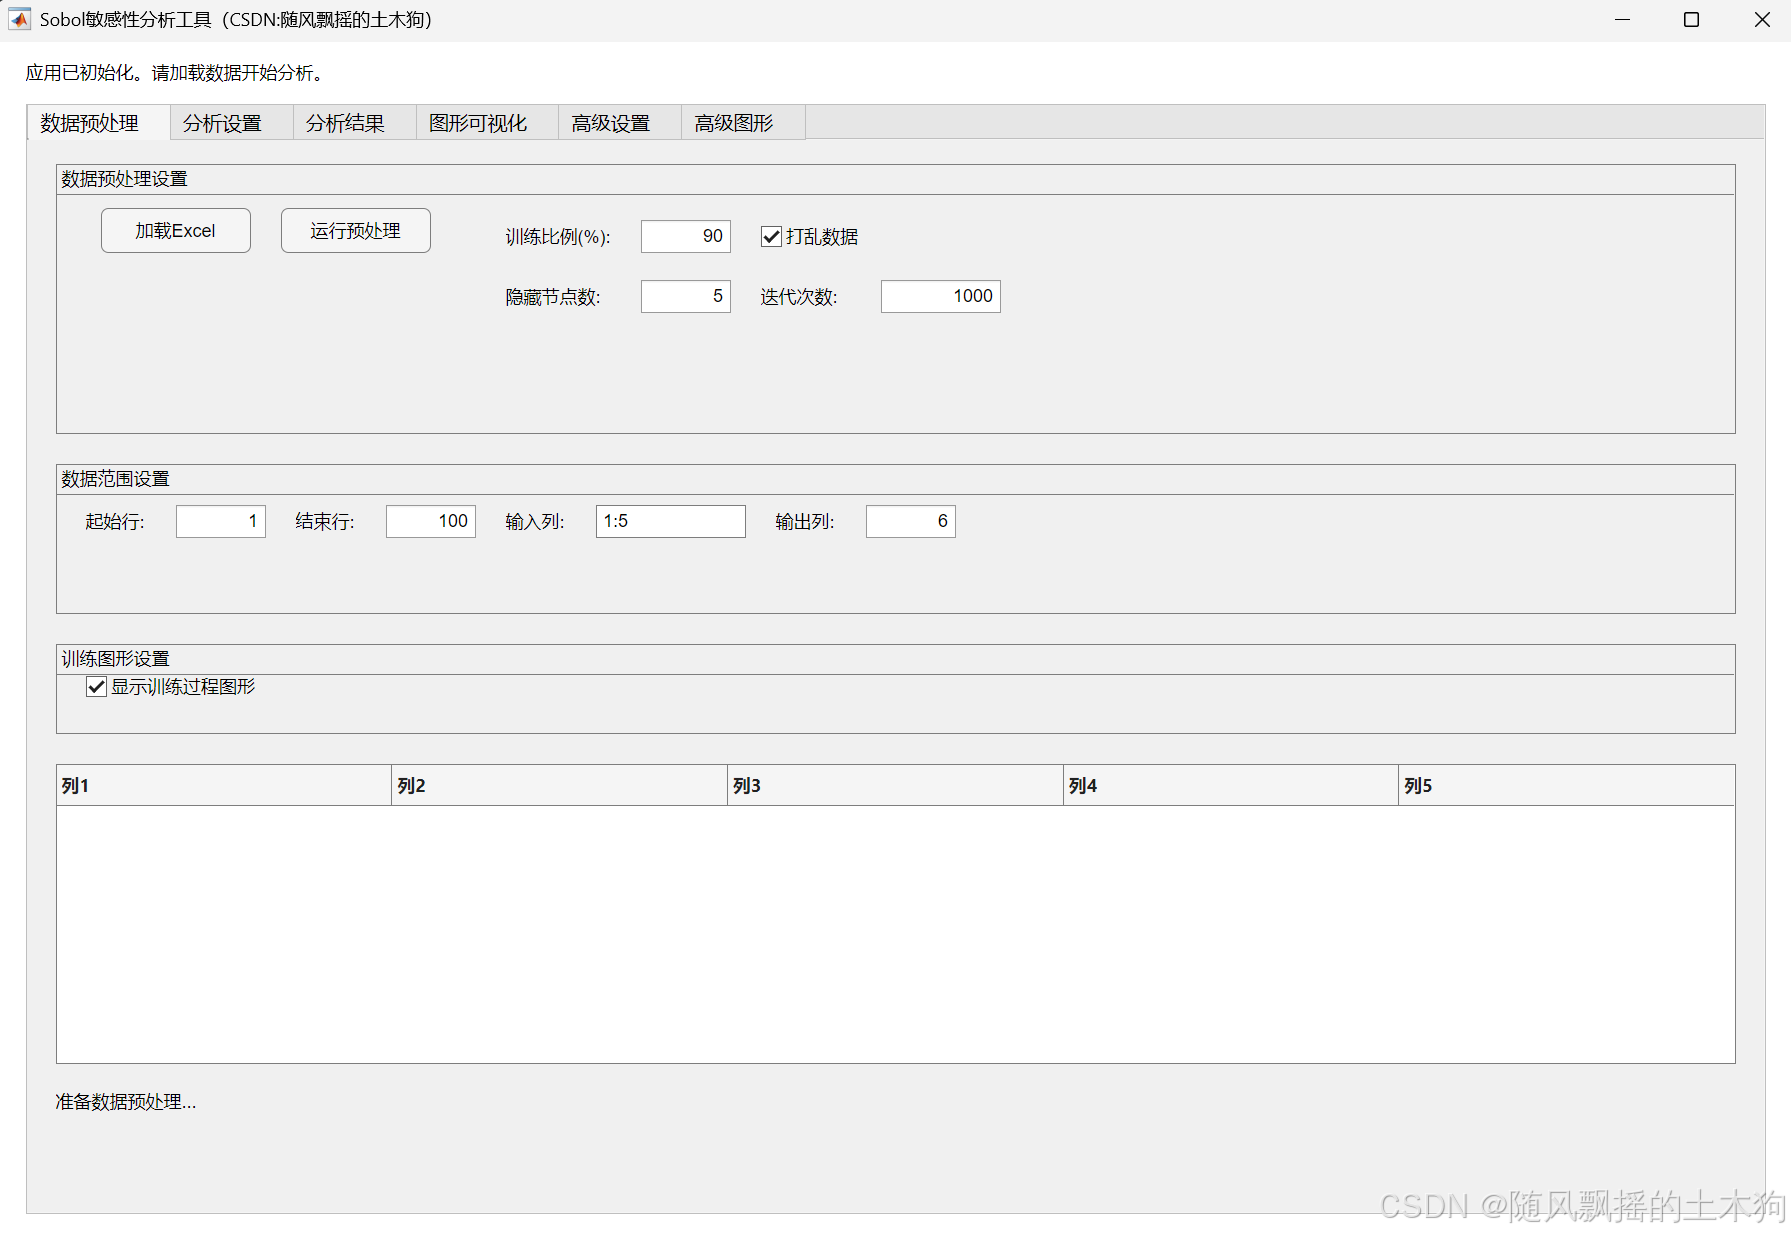The height and width of the screenshot is (1236, 1791).
Task: Select the 列2 table column header
Action: tap(559, 786)
